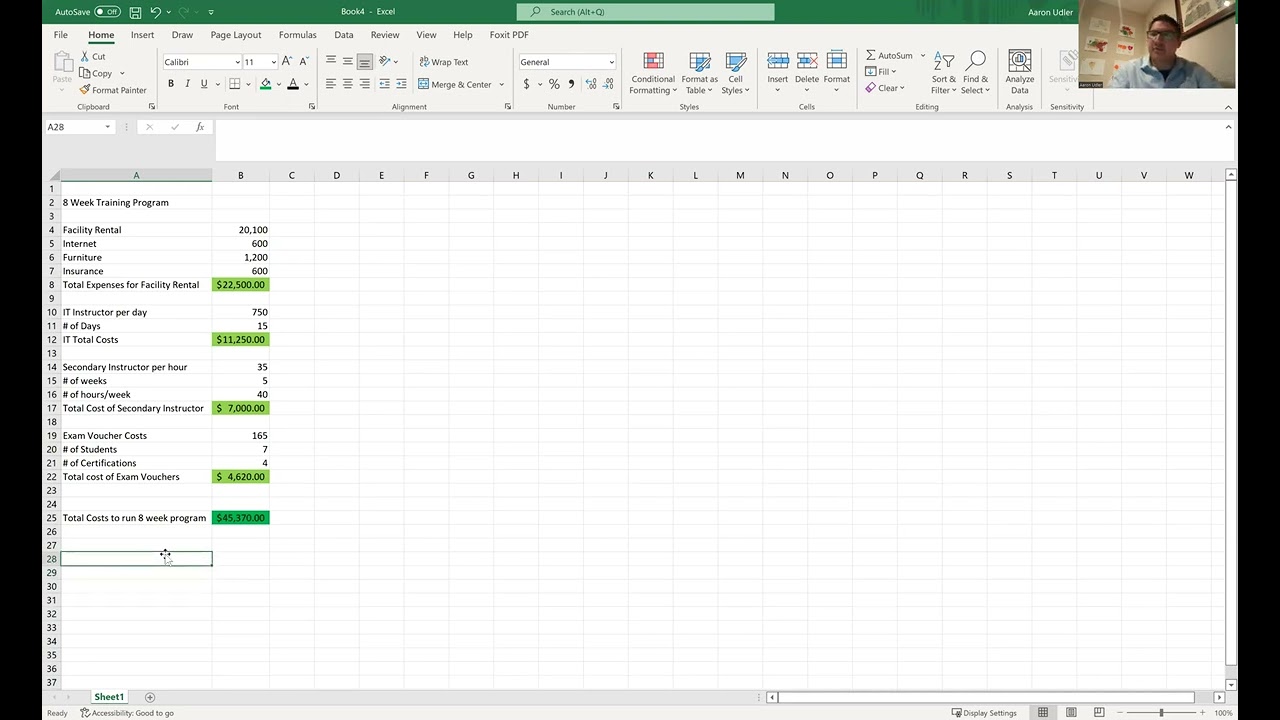
Task: Click the Insert Function fx icon
Action: pos(200,127)
